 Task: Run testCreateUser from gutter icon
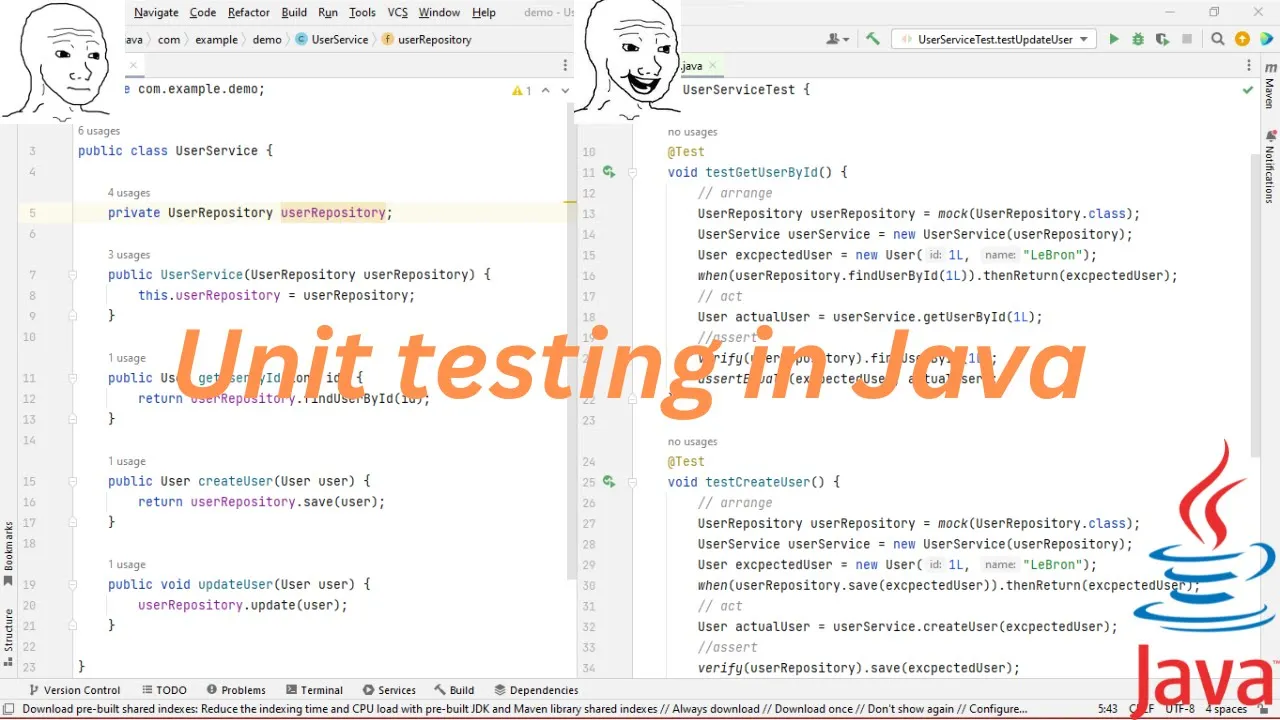click(x=609, y=482)
